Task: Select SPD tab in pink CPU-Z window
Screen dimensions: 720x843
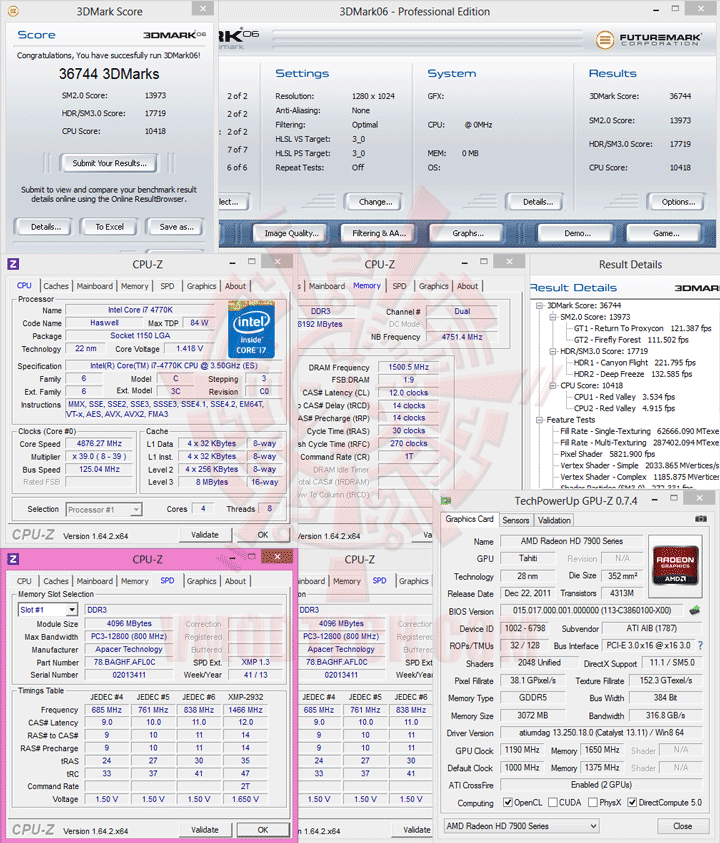Action: coord(167,581)
